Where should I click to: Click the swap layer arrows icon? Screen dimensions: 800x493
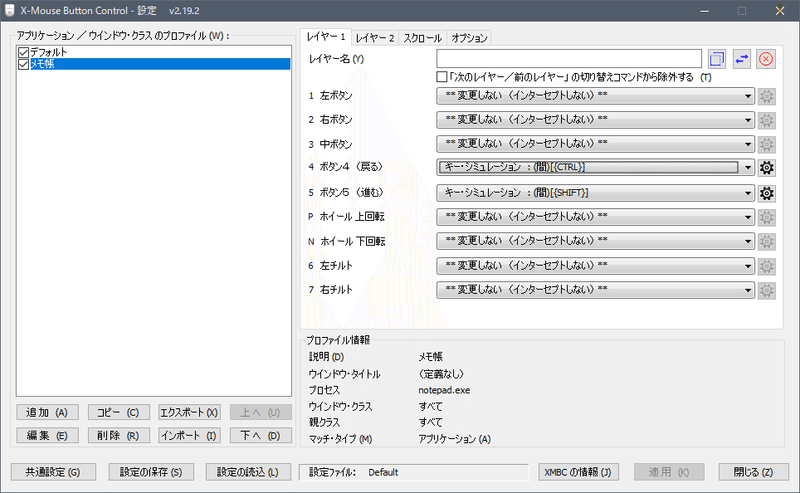[x=741, y=59]
